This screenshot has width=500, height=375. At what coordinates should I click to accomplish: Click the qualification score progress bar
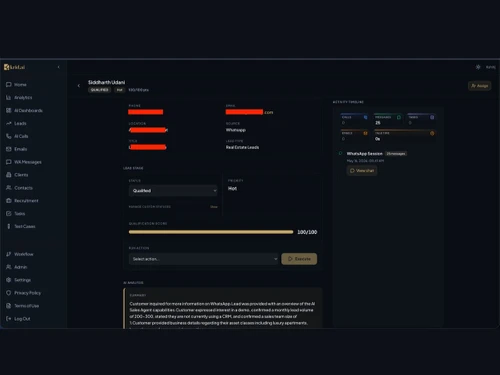pyautogui.click(x=211, y=232)
